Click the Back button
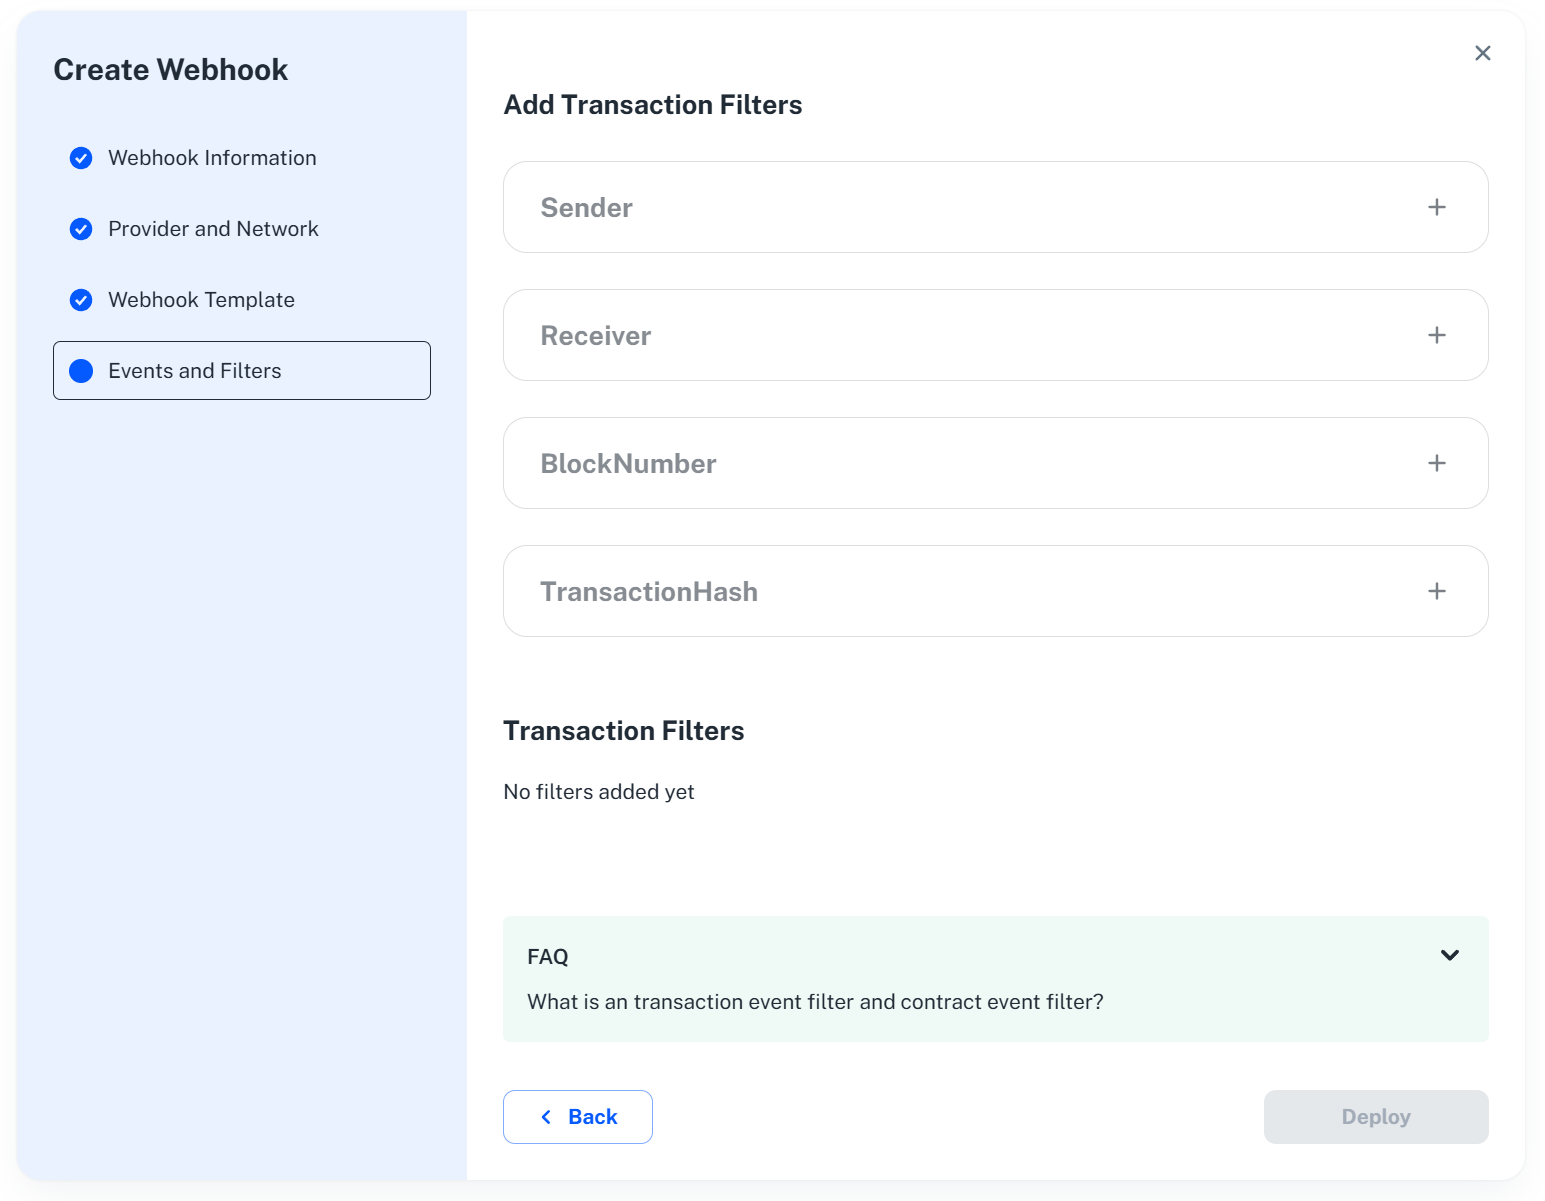 click(578, 1117)
